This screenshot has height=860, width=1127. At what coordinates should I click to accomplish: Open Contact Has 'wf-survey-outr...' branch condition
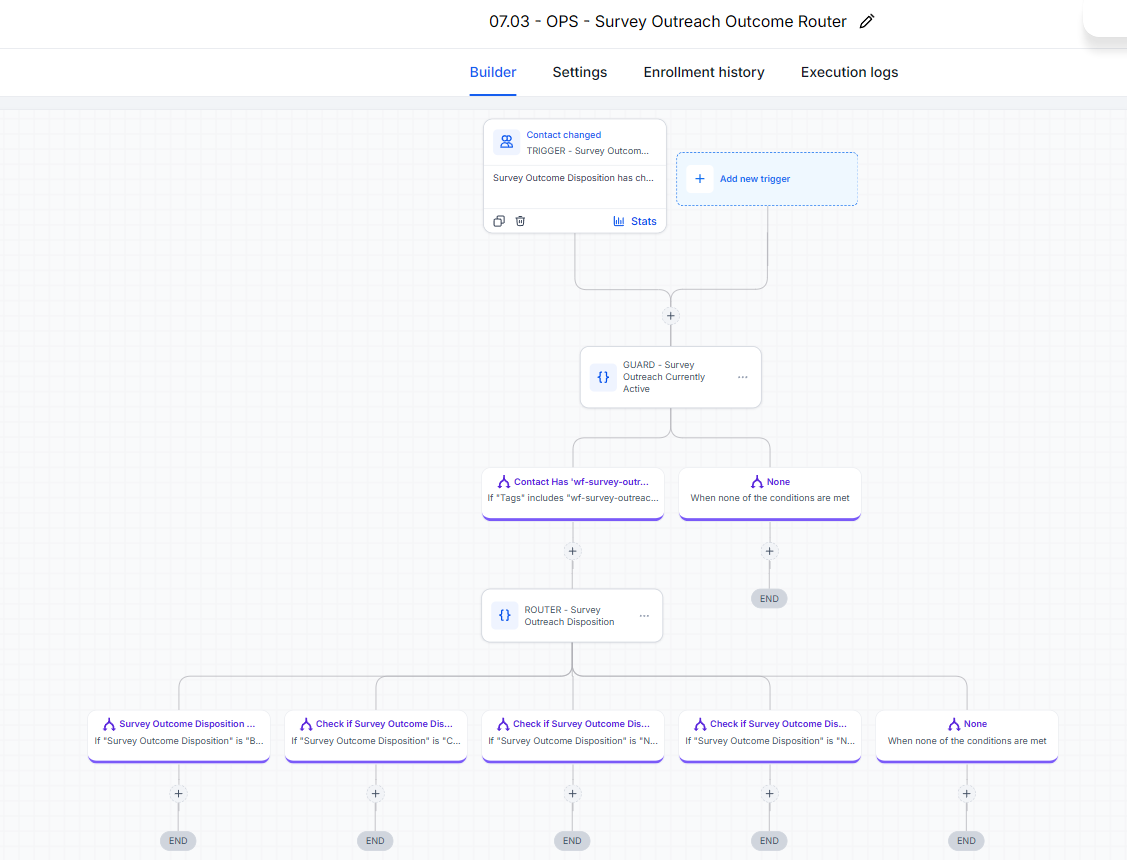click(573, 494)
